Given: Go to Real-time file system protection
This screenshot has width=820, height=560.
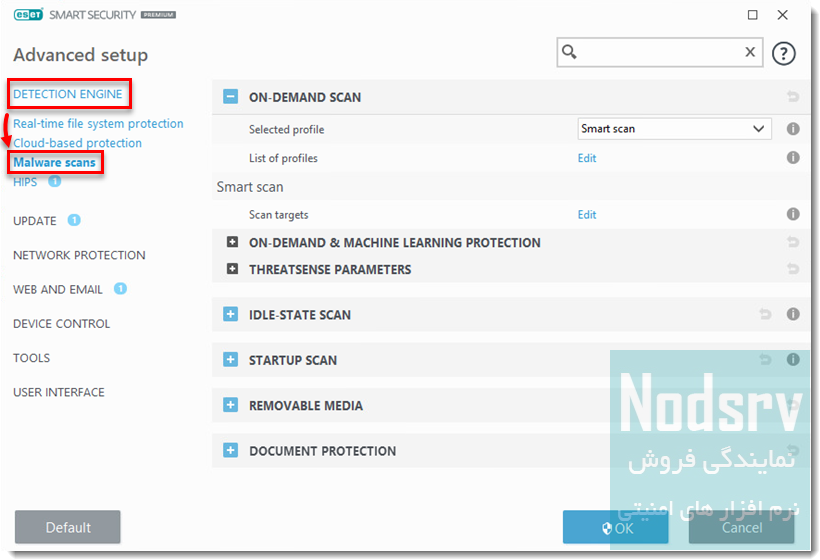Looking at the screenshot, I should tap(98, 124).
